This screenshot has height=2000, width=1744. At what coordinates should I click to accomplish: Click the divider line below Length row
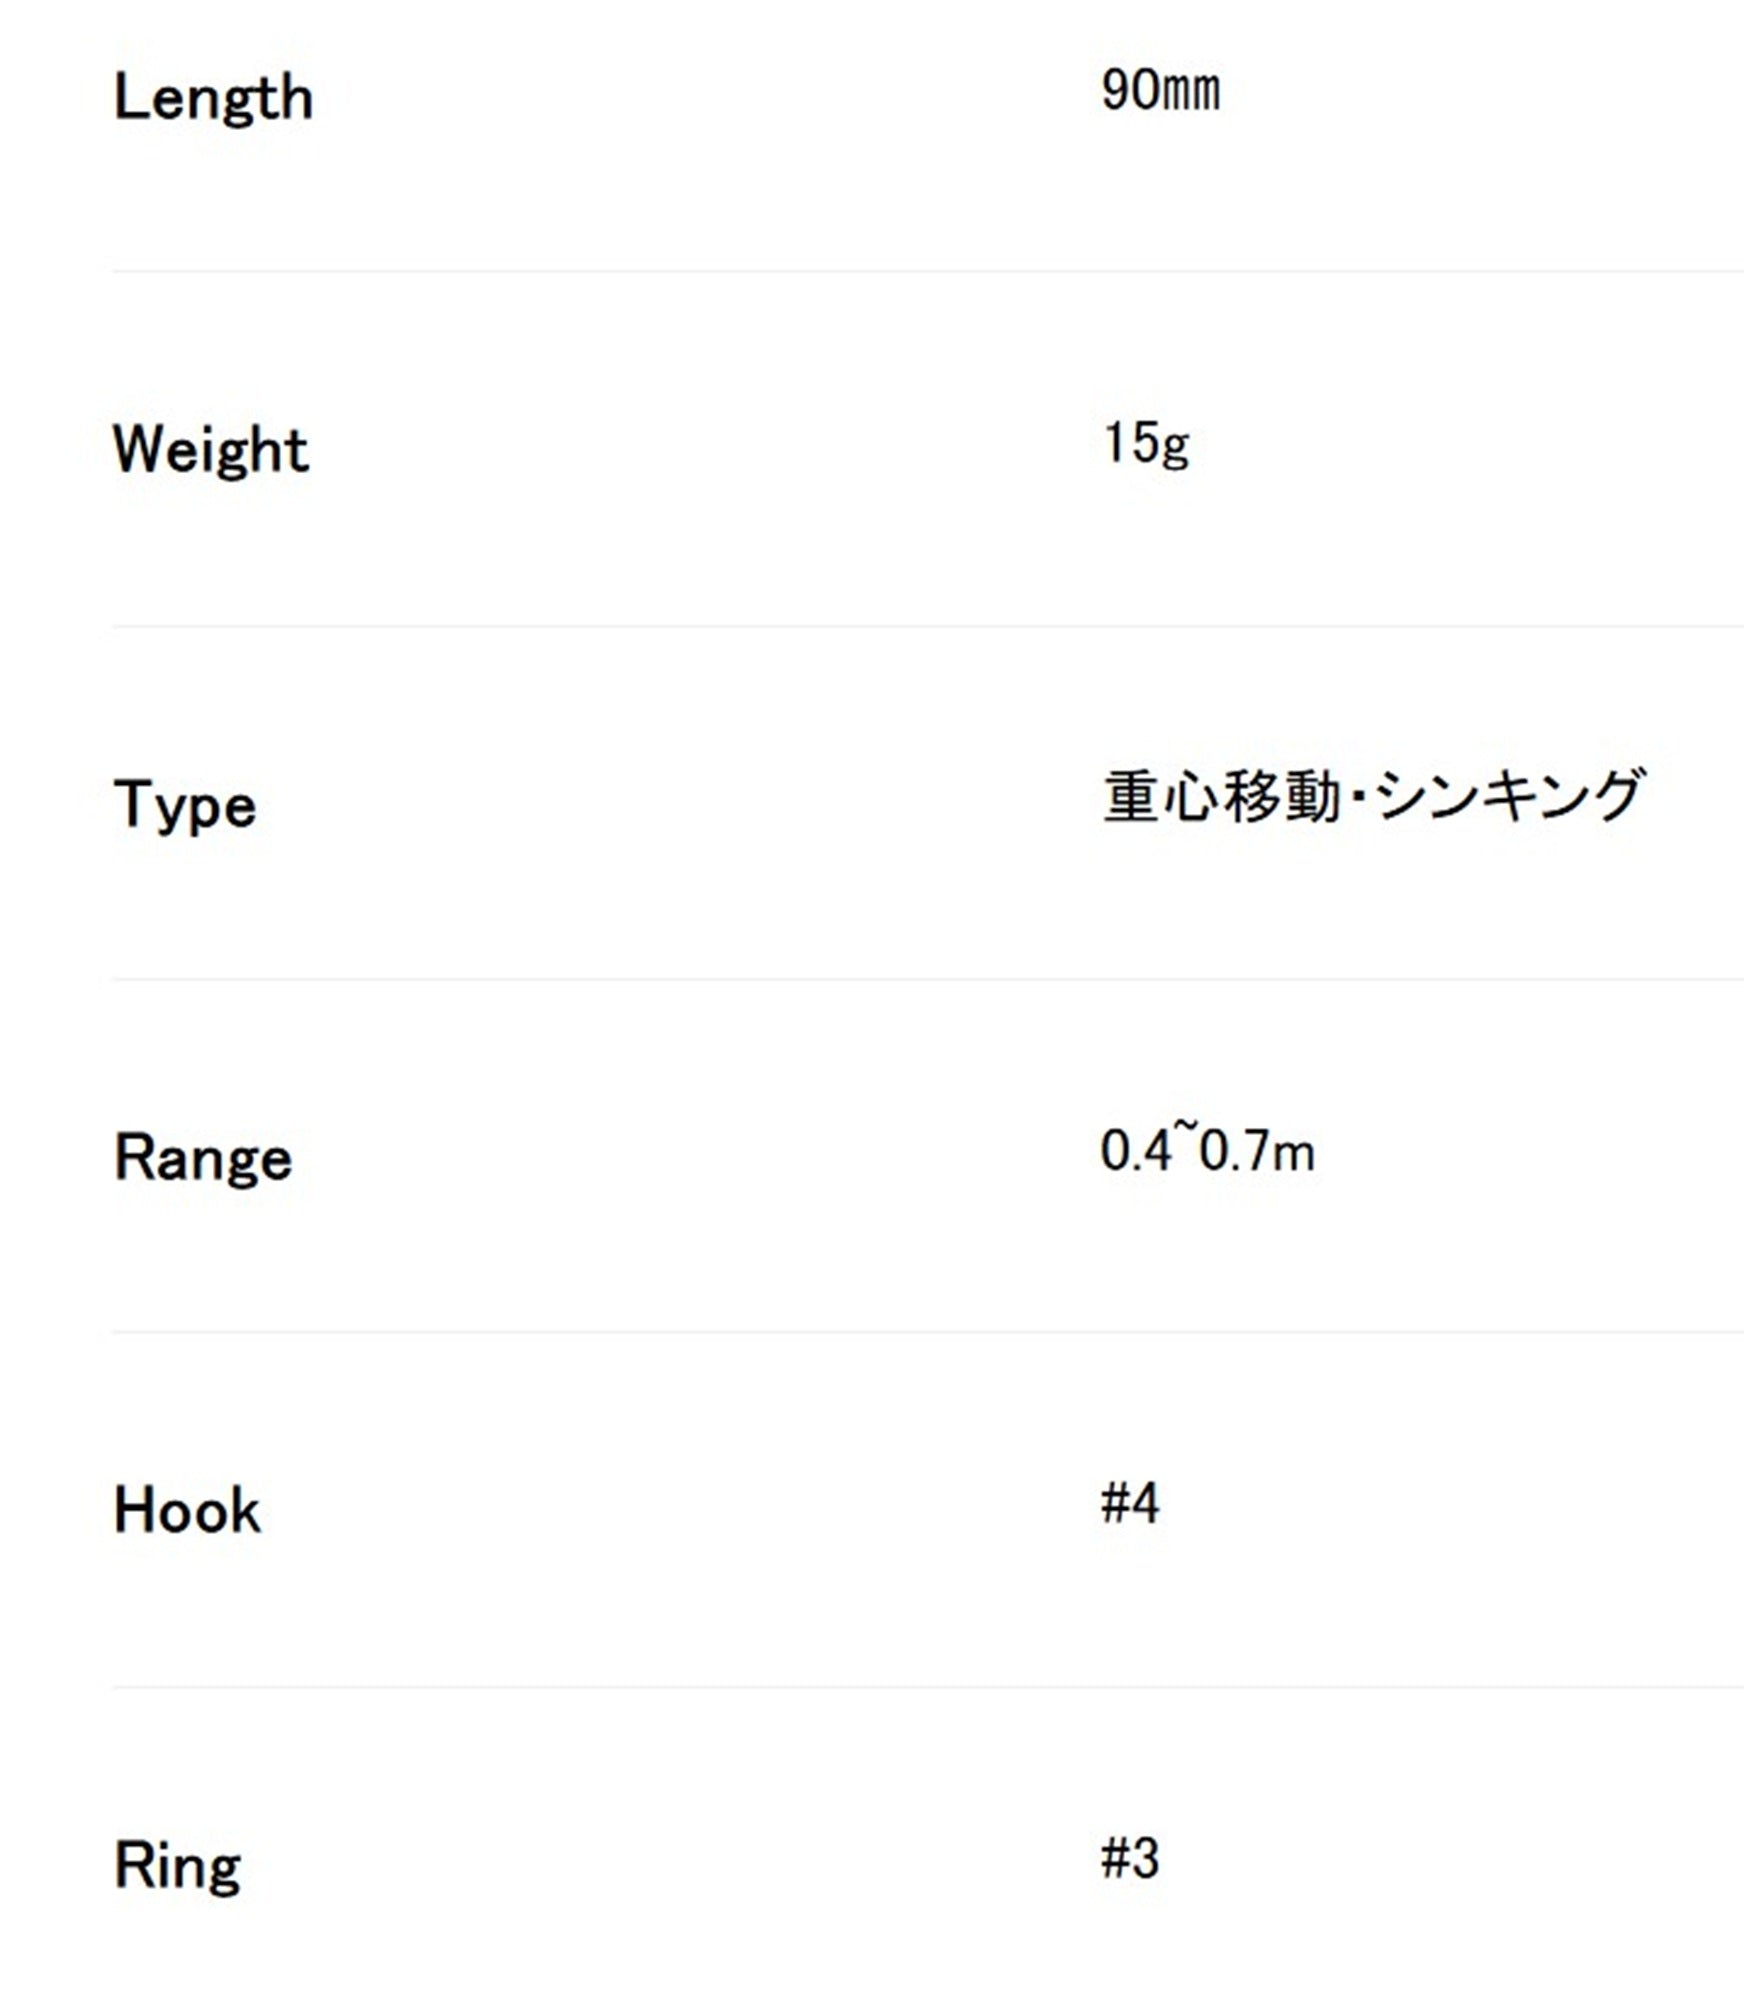927,271
